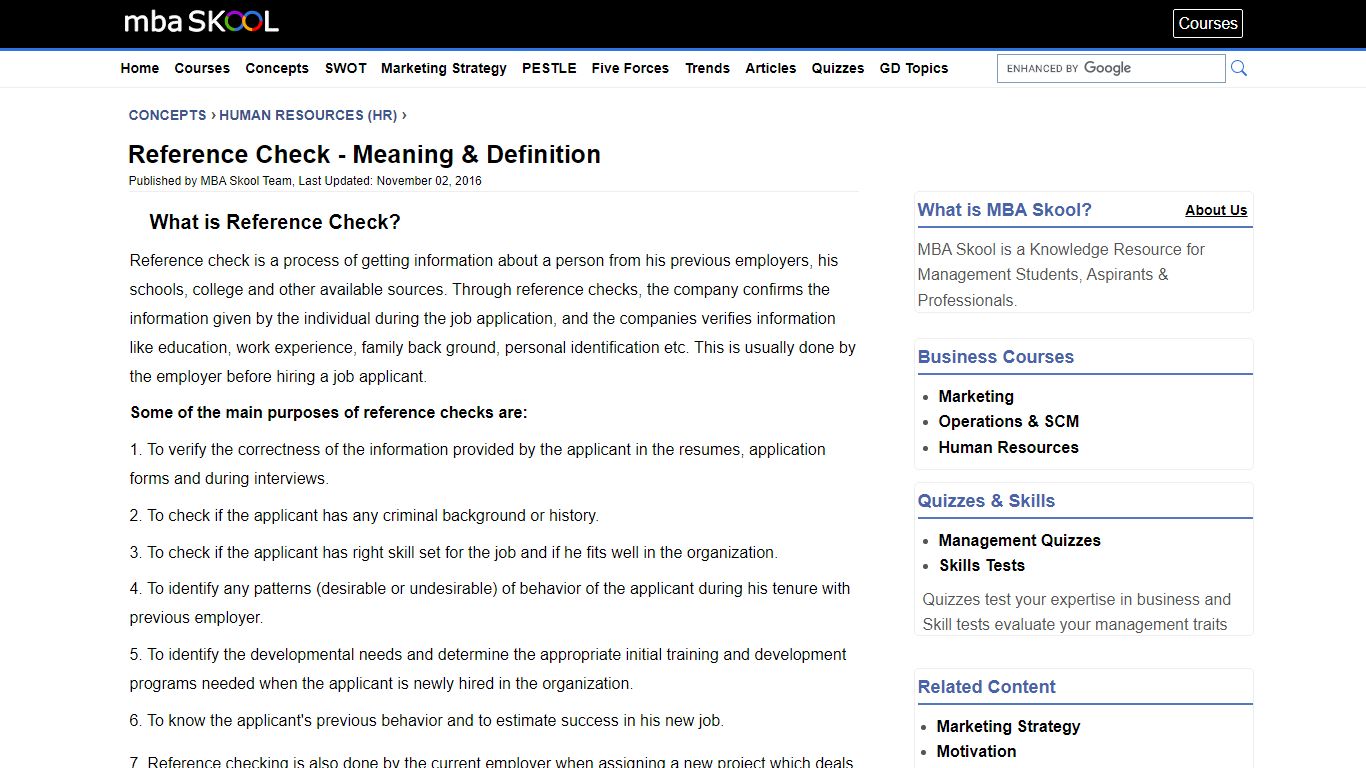Image resolution: width=1366 pixels, height=768 pixels.
Task: Click point 6 about previous behavior
Action: click(426, 720)
